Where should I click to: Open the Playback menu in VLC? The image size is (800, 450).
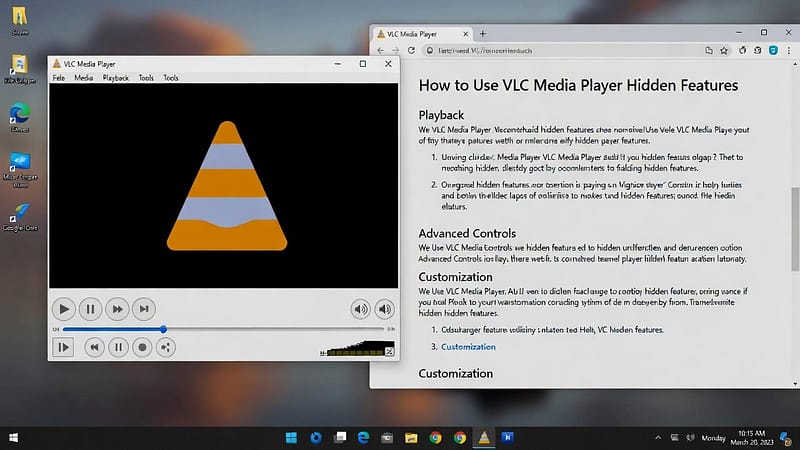coord(116,78)
